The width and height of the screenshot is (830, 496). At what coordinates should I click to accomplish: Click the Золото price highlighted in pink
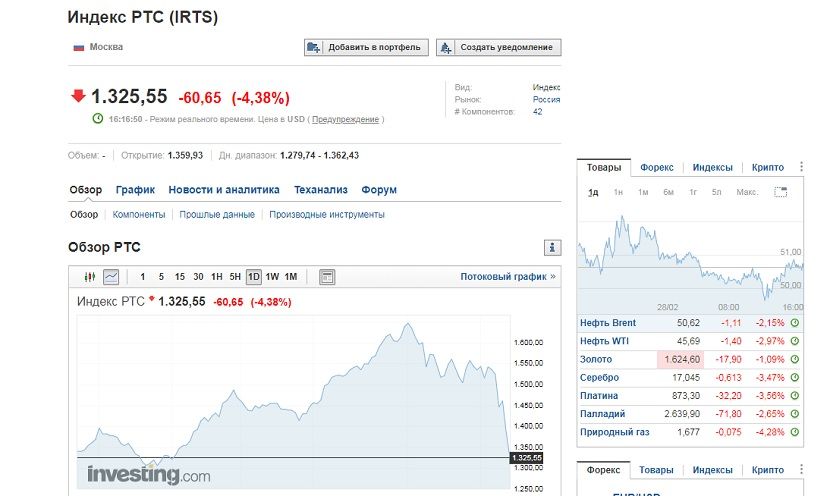[x=681, y=359]
